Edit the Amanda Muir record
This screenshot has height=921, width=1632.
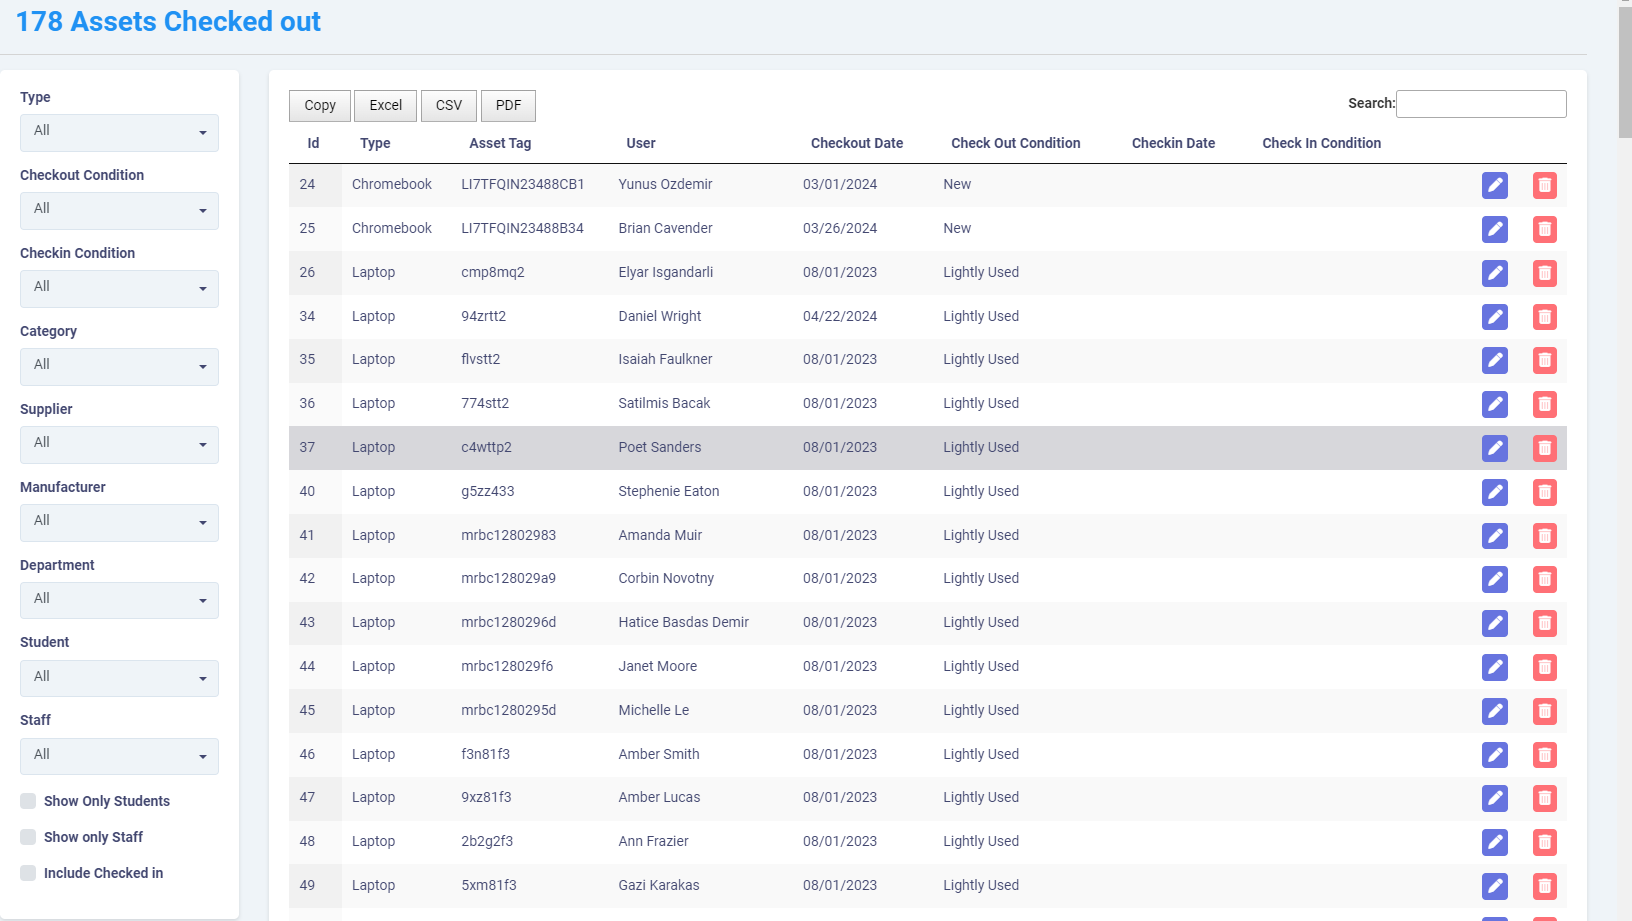(1495, 536)
